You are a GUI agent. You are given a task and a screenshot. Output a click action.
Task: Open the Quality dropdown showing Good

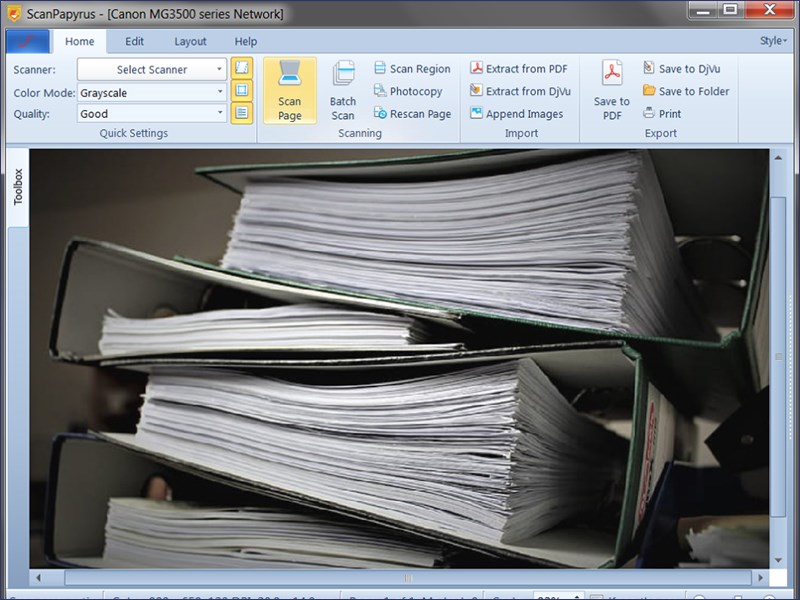point(150,113)
